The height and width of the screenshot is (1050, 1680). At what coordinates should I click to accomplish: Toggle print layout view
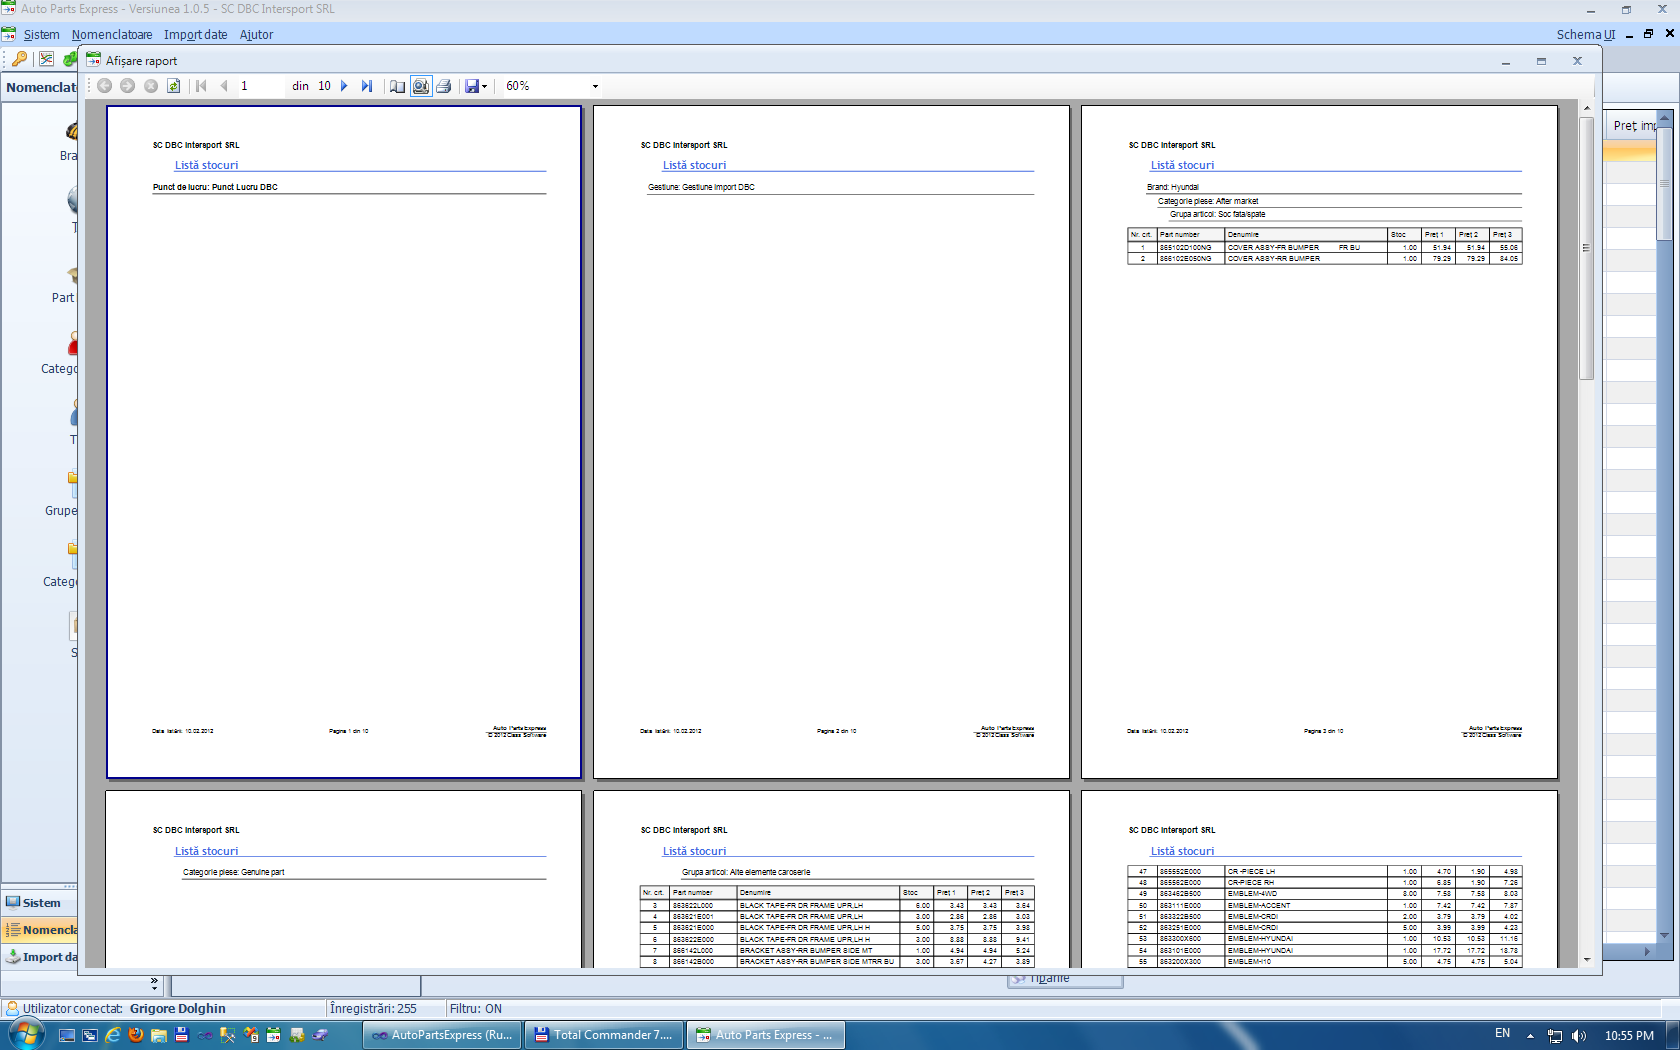coord(421,86)
